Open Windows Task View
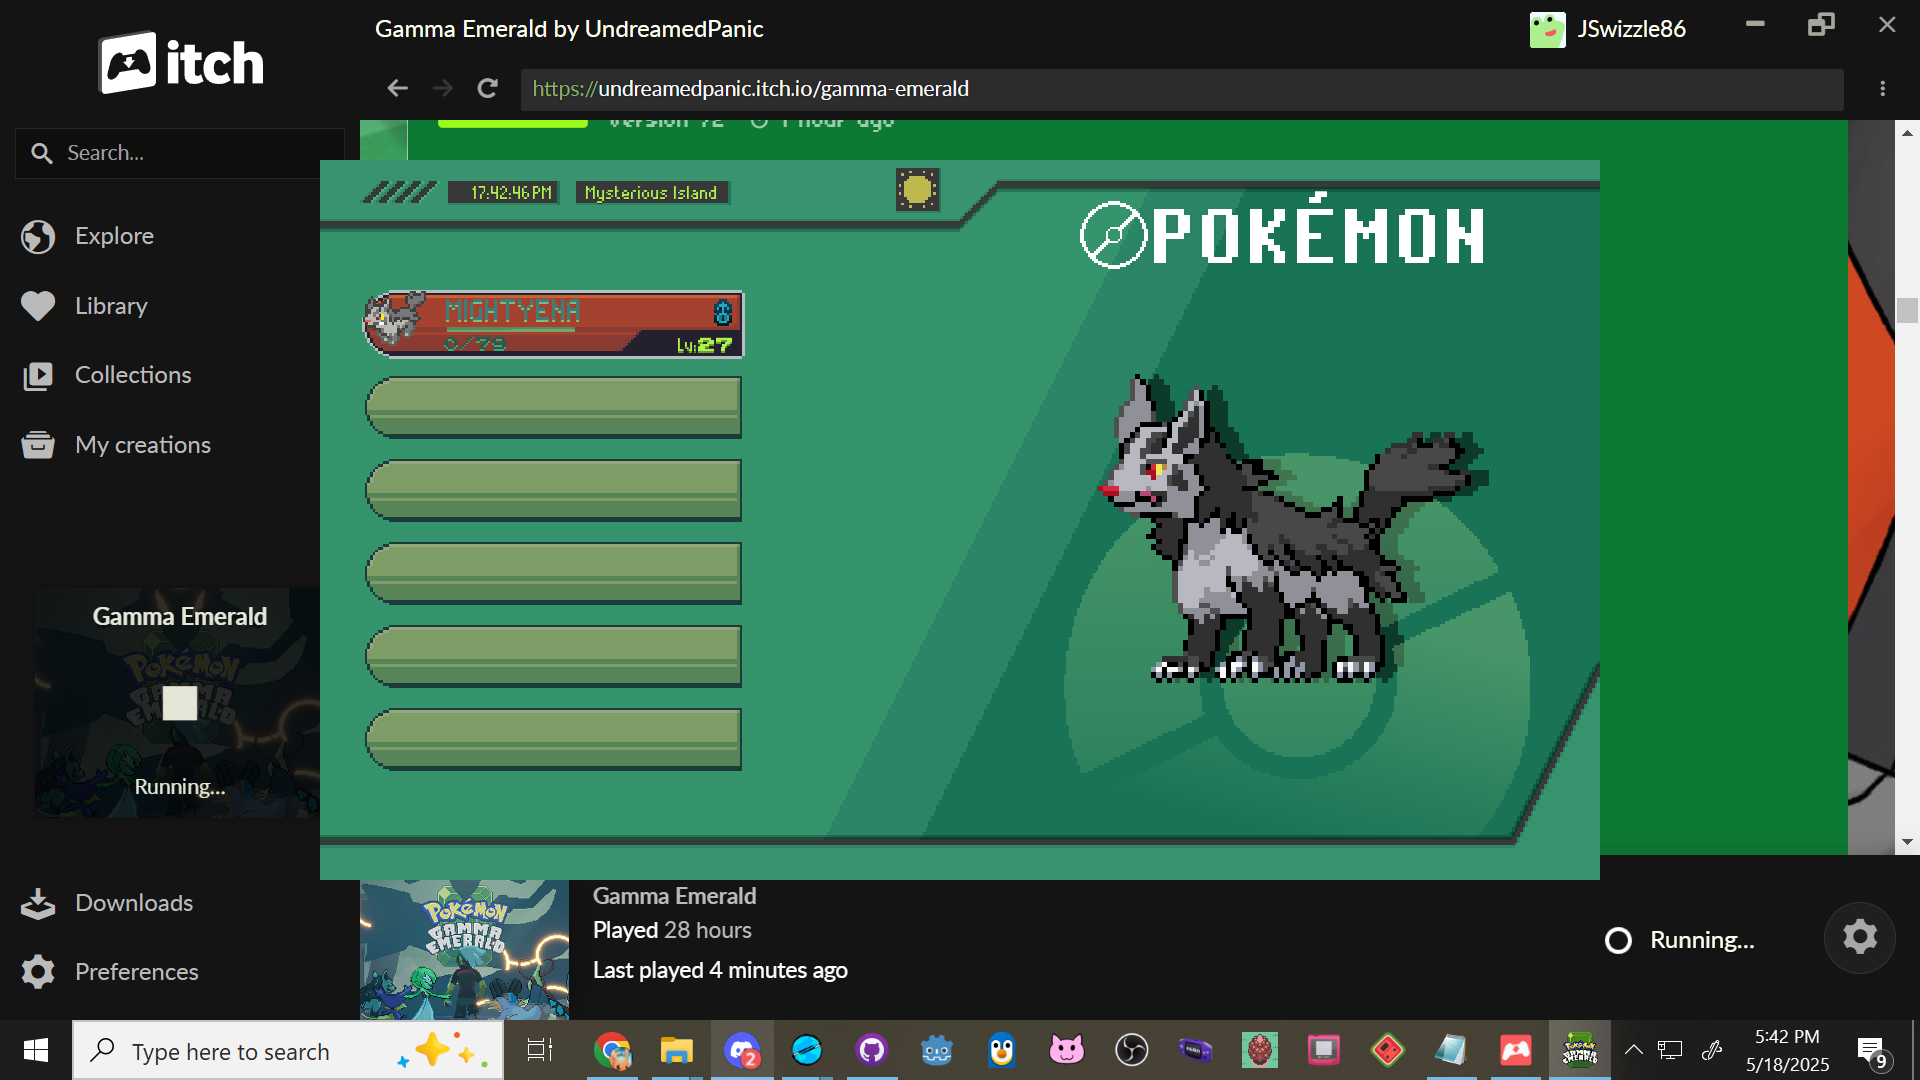 pos(540,1050)
